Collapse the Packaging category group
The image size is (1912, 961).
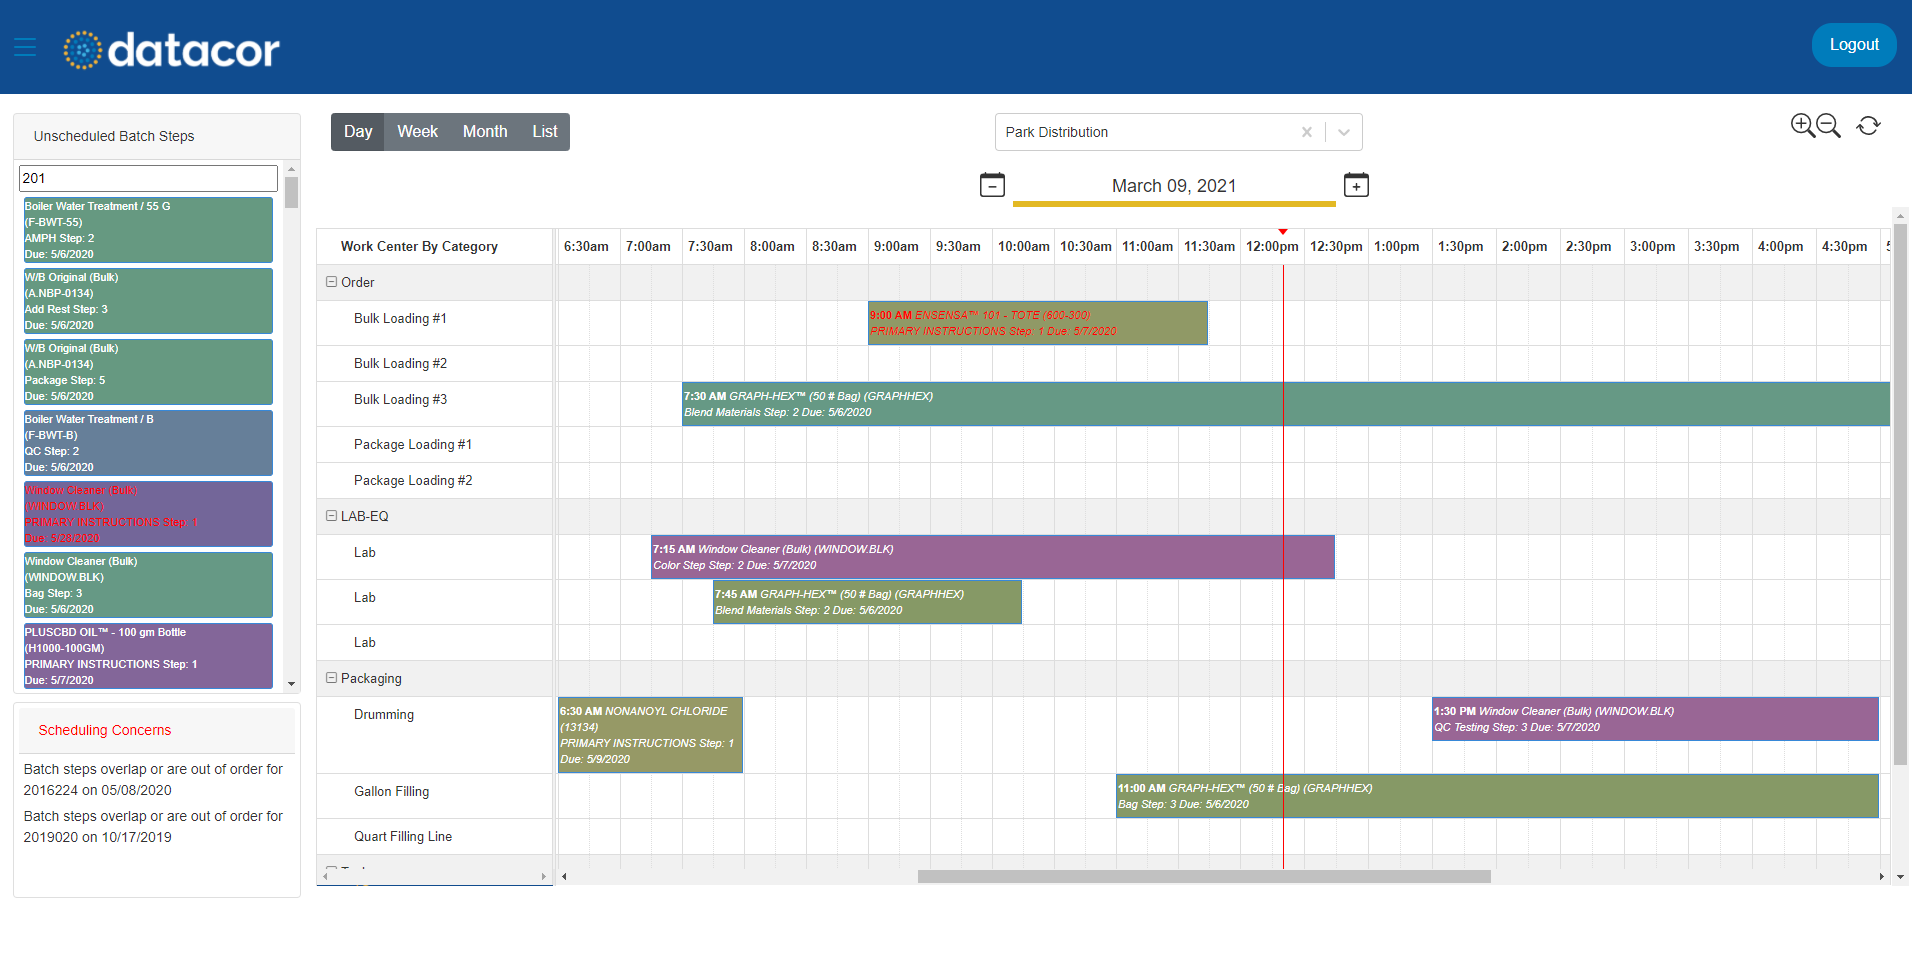tap(331, 677)
